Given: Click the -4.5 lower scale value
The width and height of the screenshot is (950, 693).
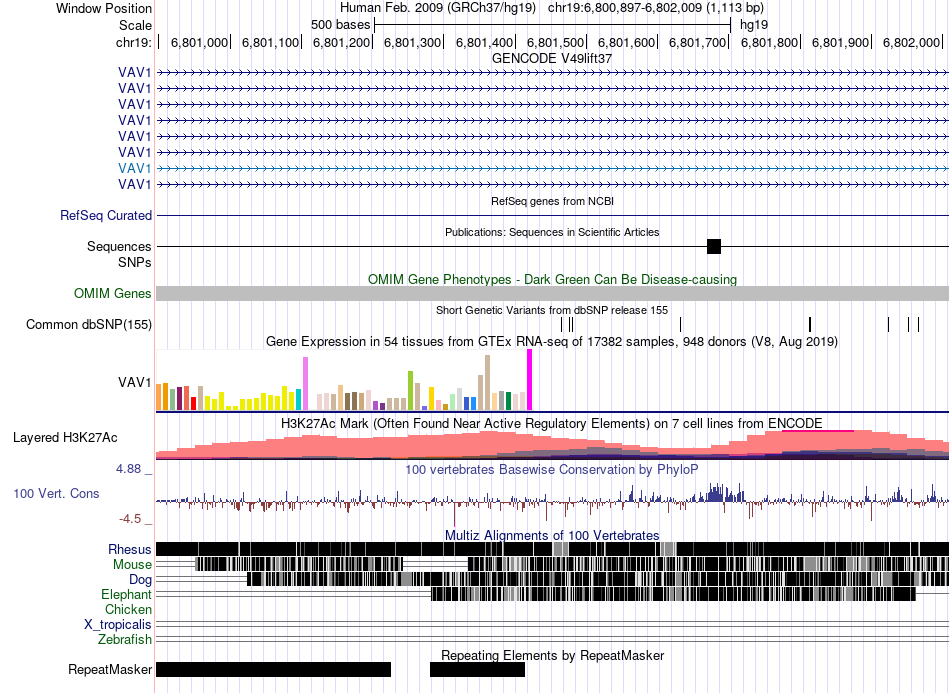Looking at the screenshot, I should [130, 519].
